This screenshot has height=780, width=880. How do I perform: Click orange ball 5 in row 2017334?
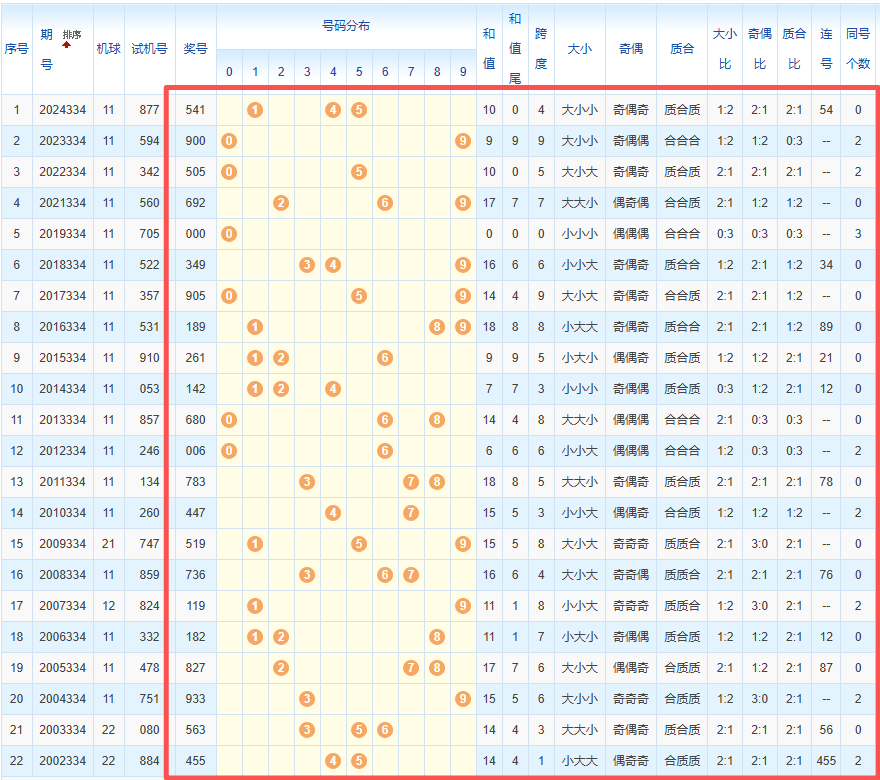point(359,296)
